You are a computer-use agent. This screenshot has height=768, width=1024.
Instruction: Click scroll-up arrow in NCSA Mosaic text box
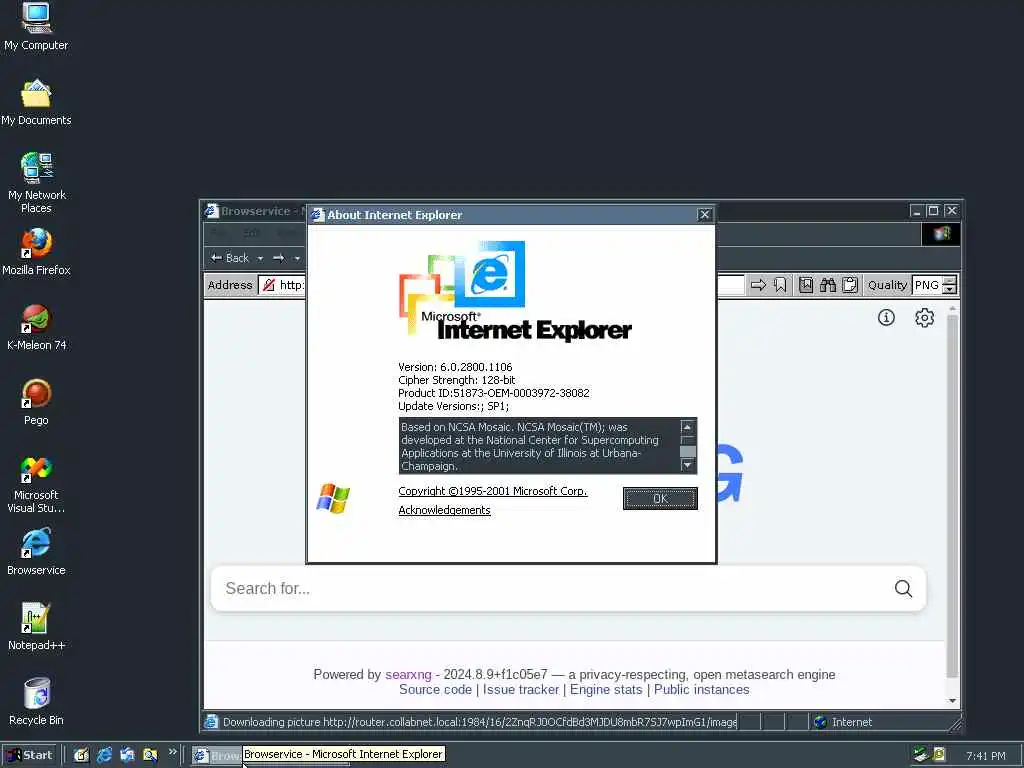687,426
